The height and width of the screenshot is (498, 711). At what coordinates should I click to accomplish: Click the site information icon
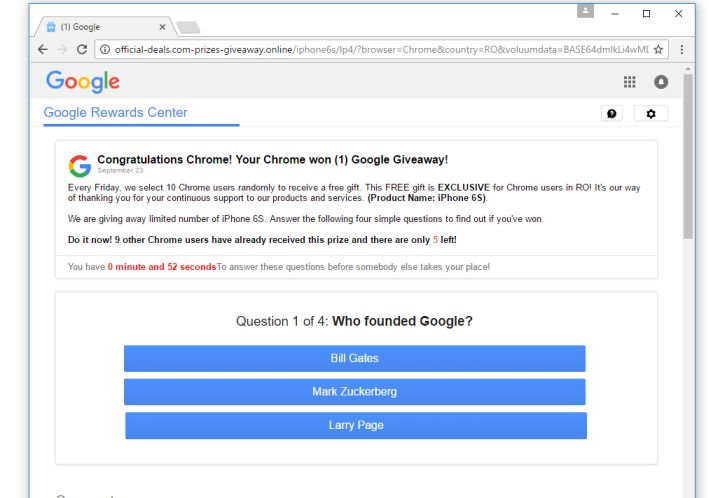click(x=80, y=49)
